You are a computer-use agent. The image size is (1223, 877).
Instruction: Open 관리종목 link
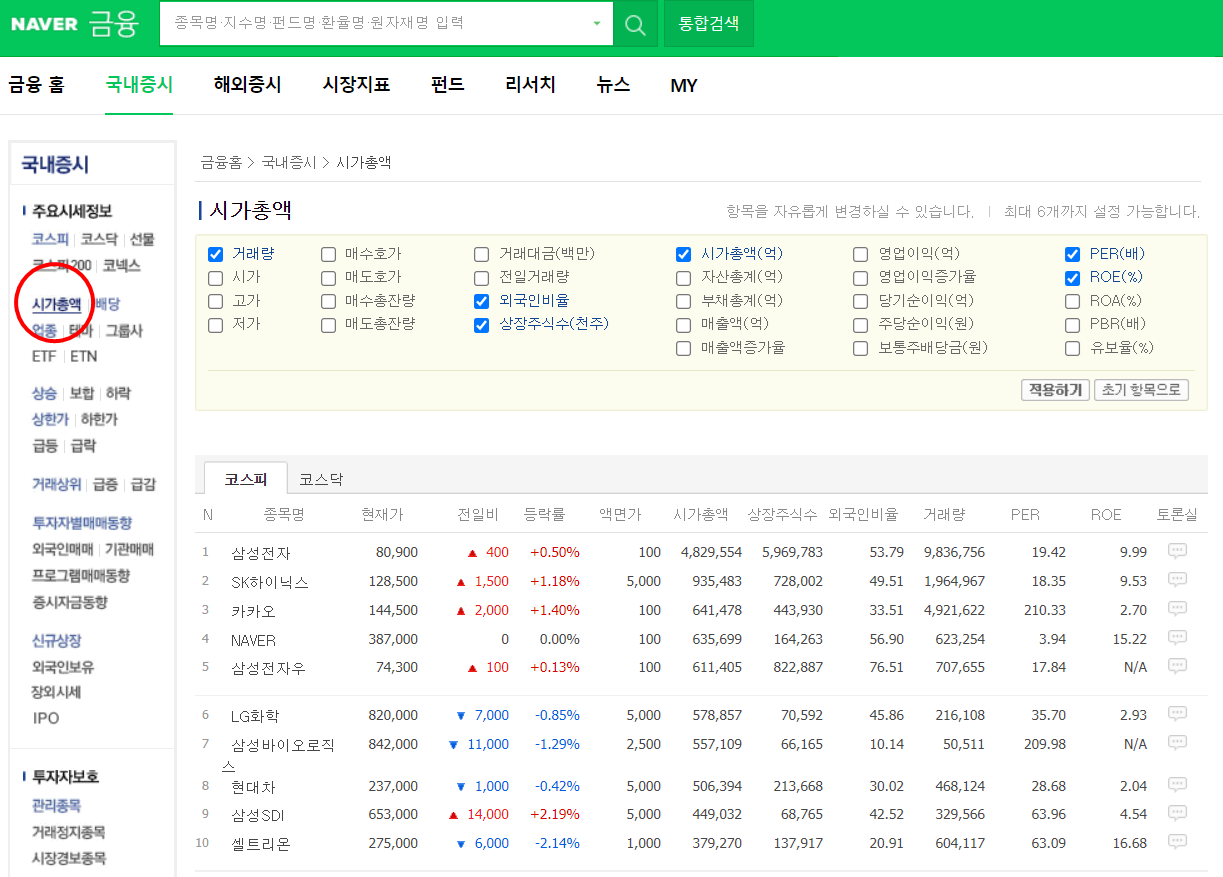[x=56, y=806]
